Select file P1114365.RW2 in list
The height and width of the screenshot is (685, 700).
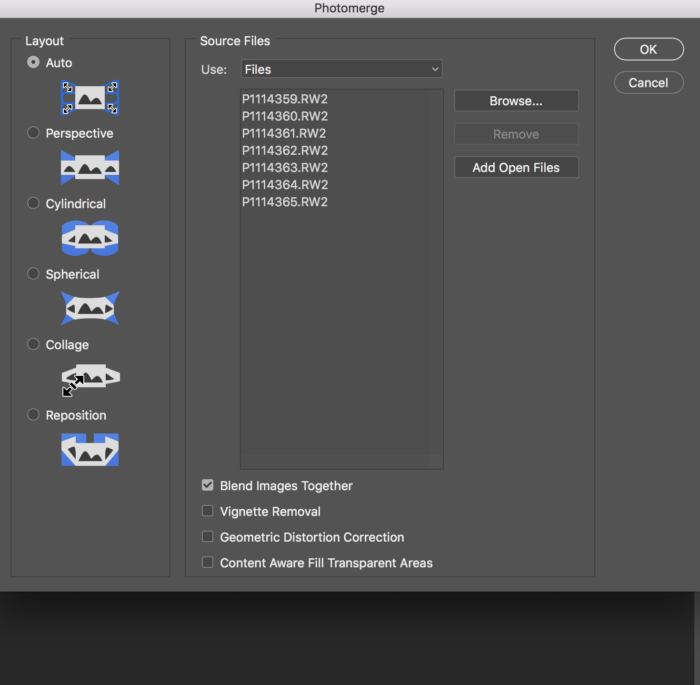285,202
